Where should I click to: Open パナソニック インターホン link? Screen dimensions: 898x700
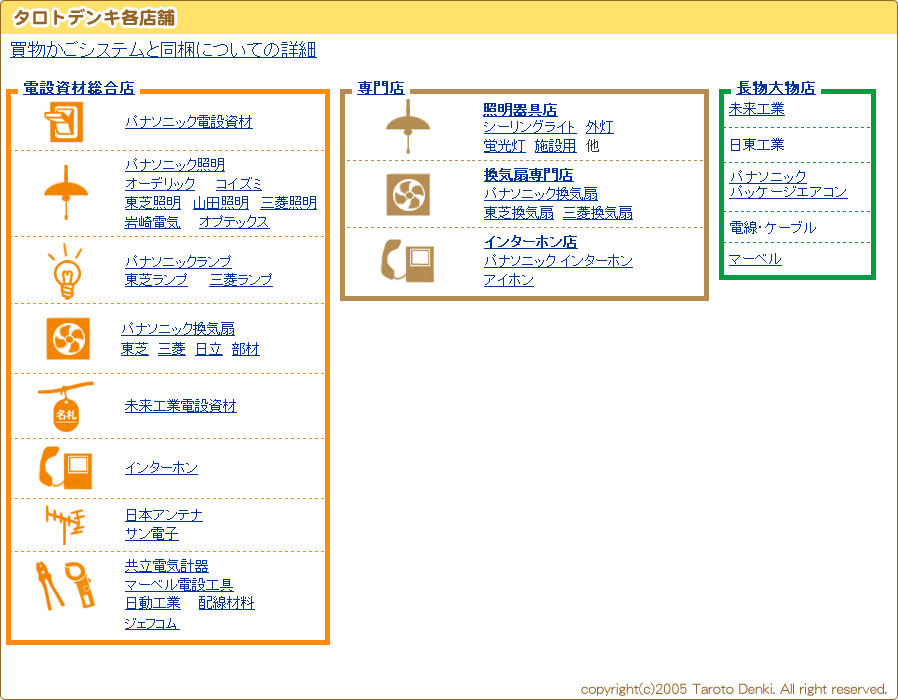click(558, 261)
